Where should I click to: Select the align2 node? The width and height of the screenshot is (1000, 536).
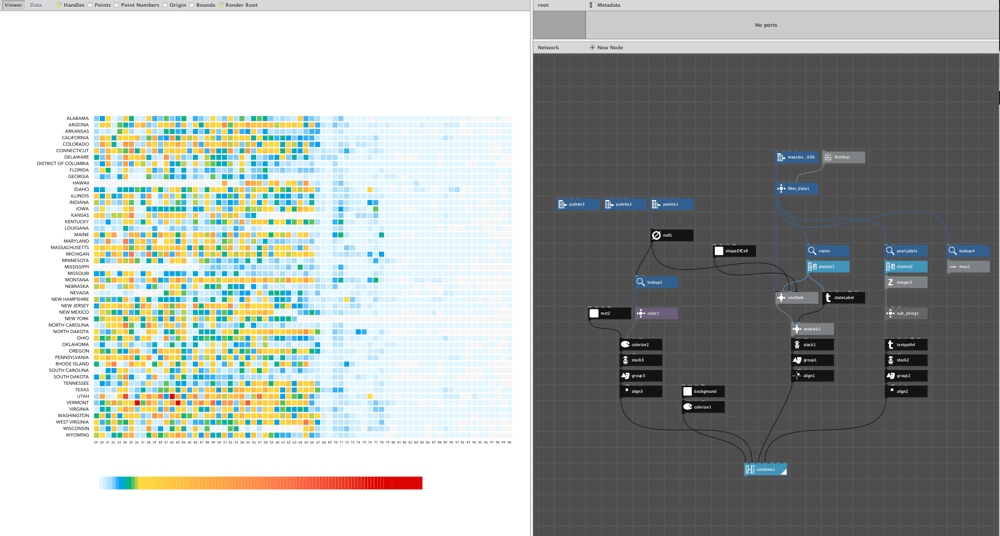(x=906, y=392)
